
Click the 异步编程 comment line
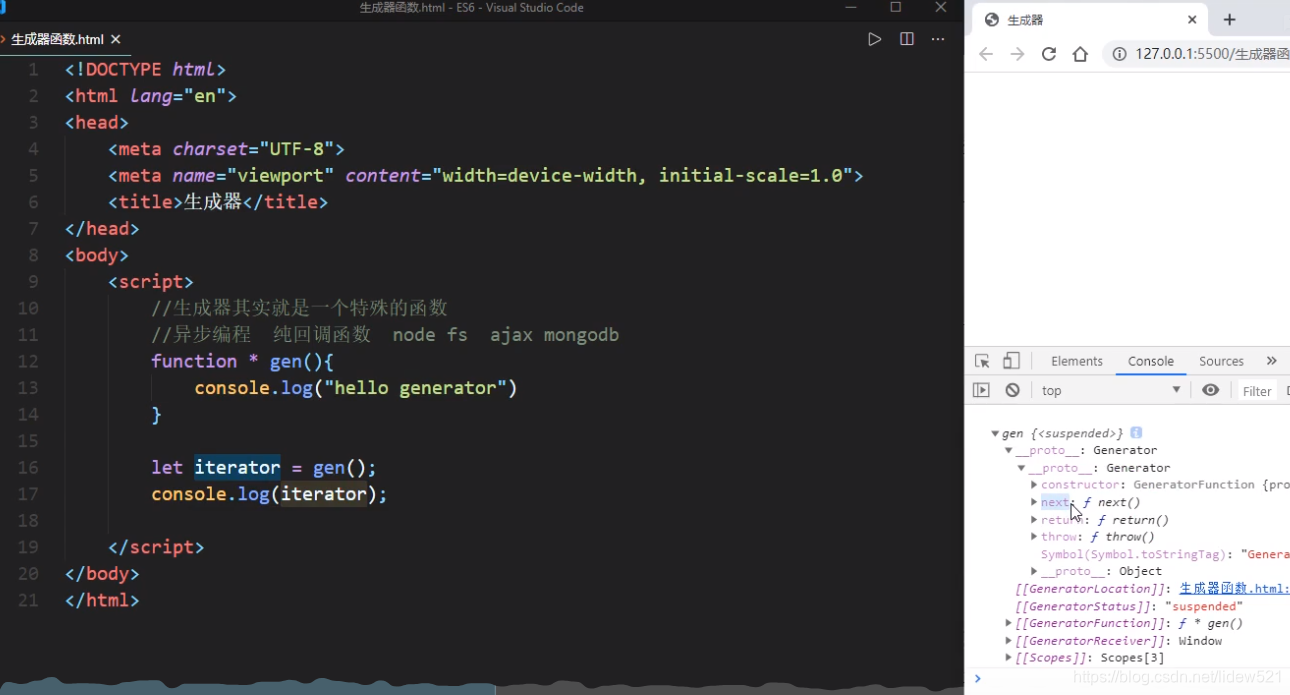pyautogui.click(x=385, y=335)
